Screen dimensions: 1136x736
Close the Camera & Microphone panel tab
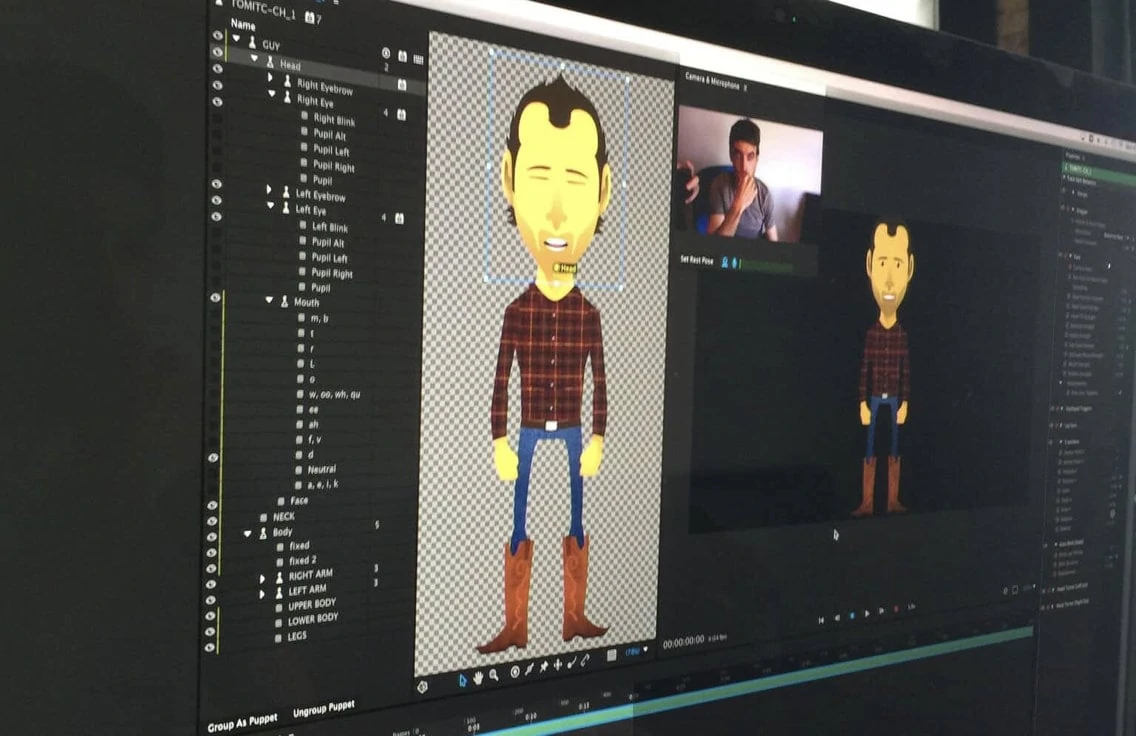pos(746,88)
